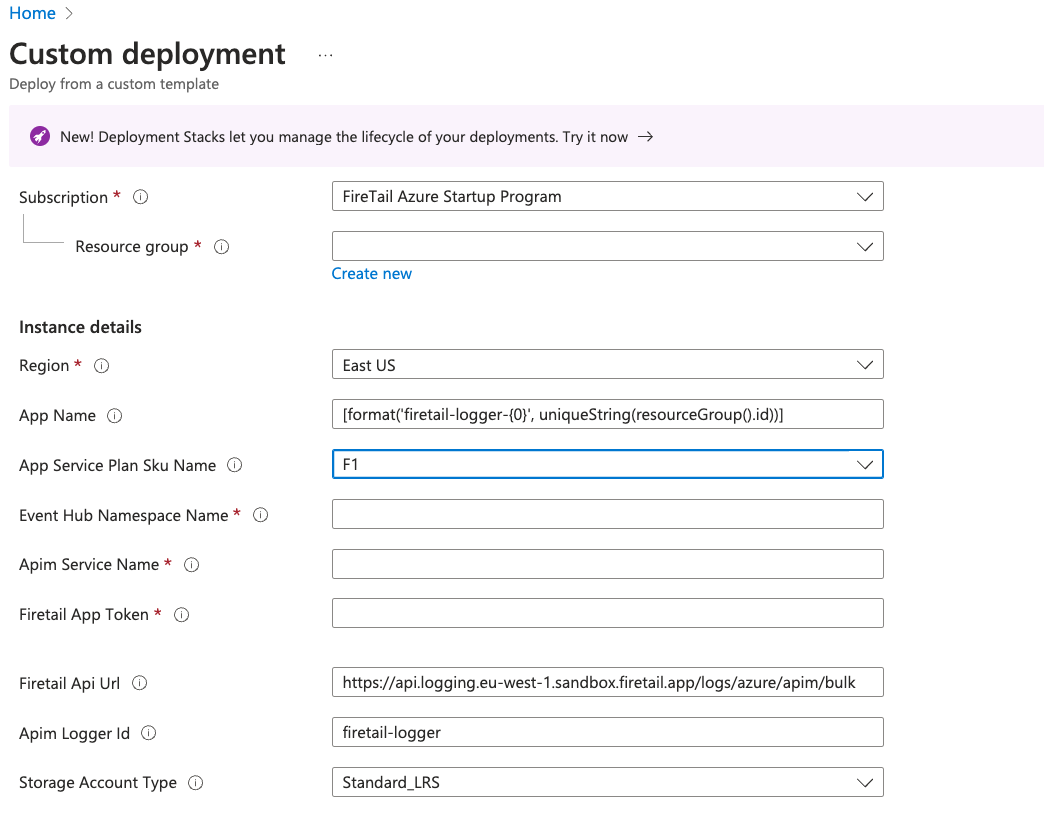Show info for Apim Service Name

point(192,565)
